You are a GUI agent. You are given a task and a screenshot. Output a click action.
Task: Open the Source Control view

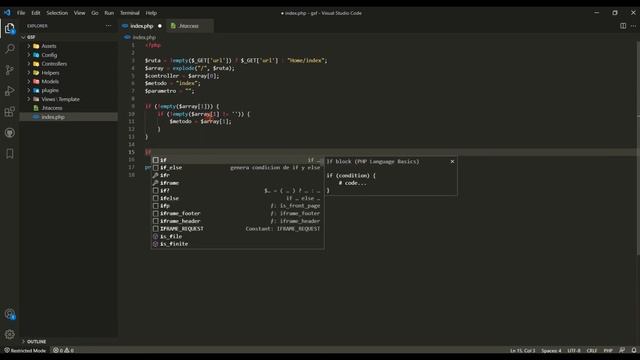[x=10, y=70]
